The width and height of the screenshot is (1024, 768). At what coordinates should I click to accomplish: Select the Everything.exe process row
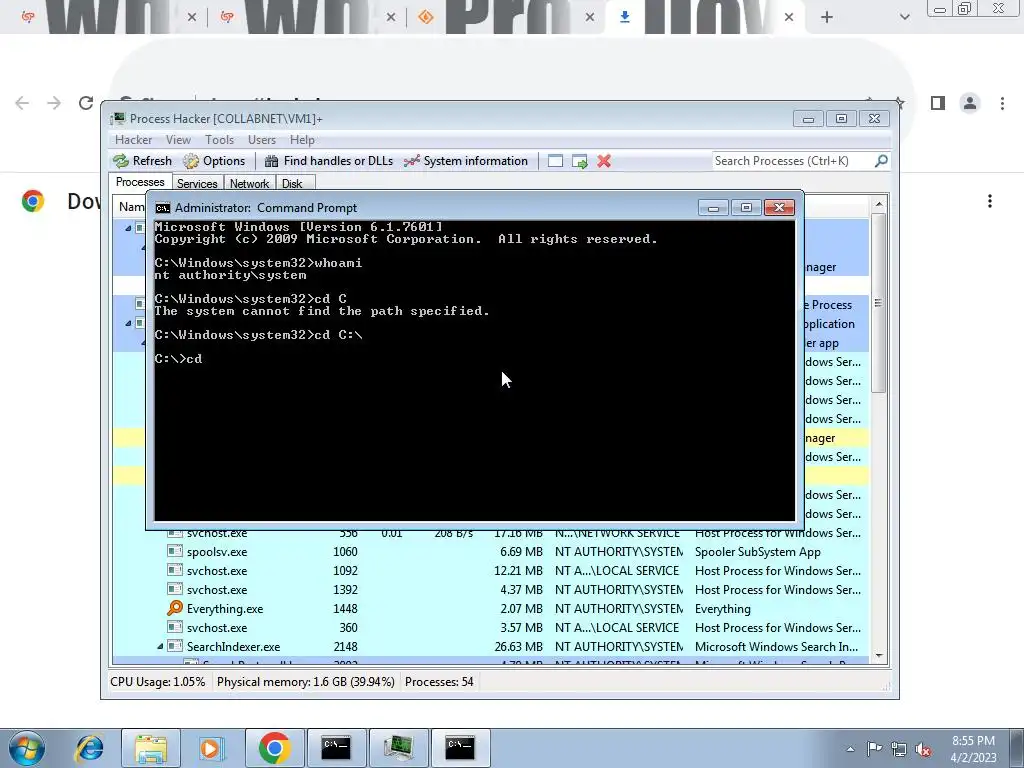[490, 609]
